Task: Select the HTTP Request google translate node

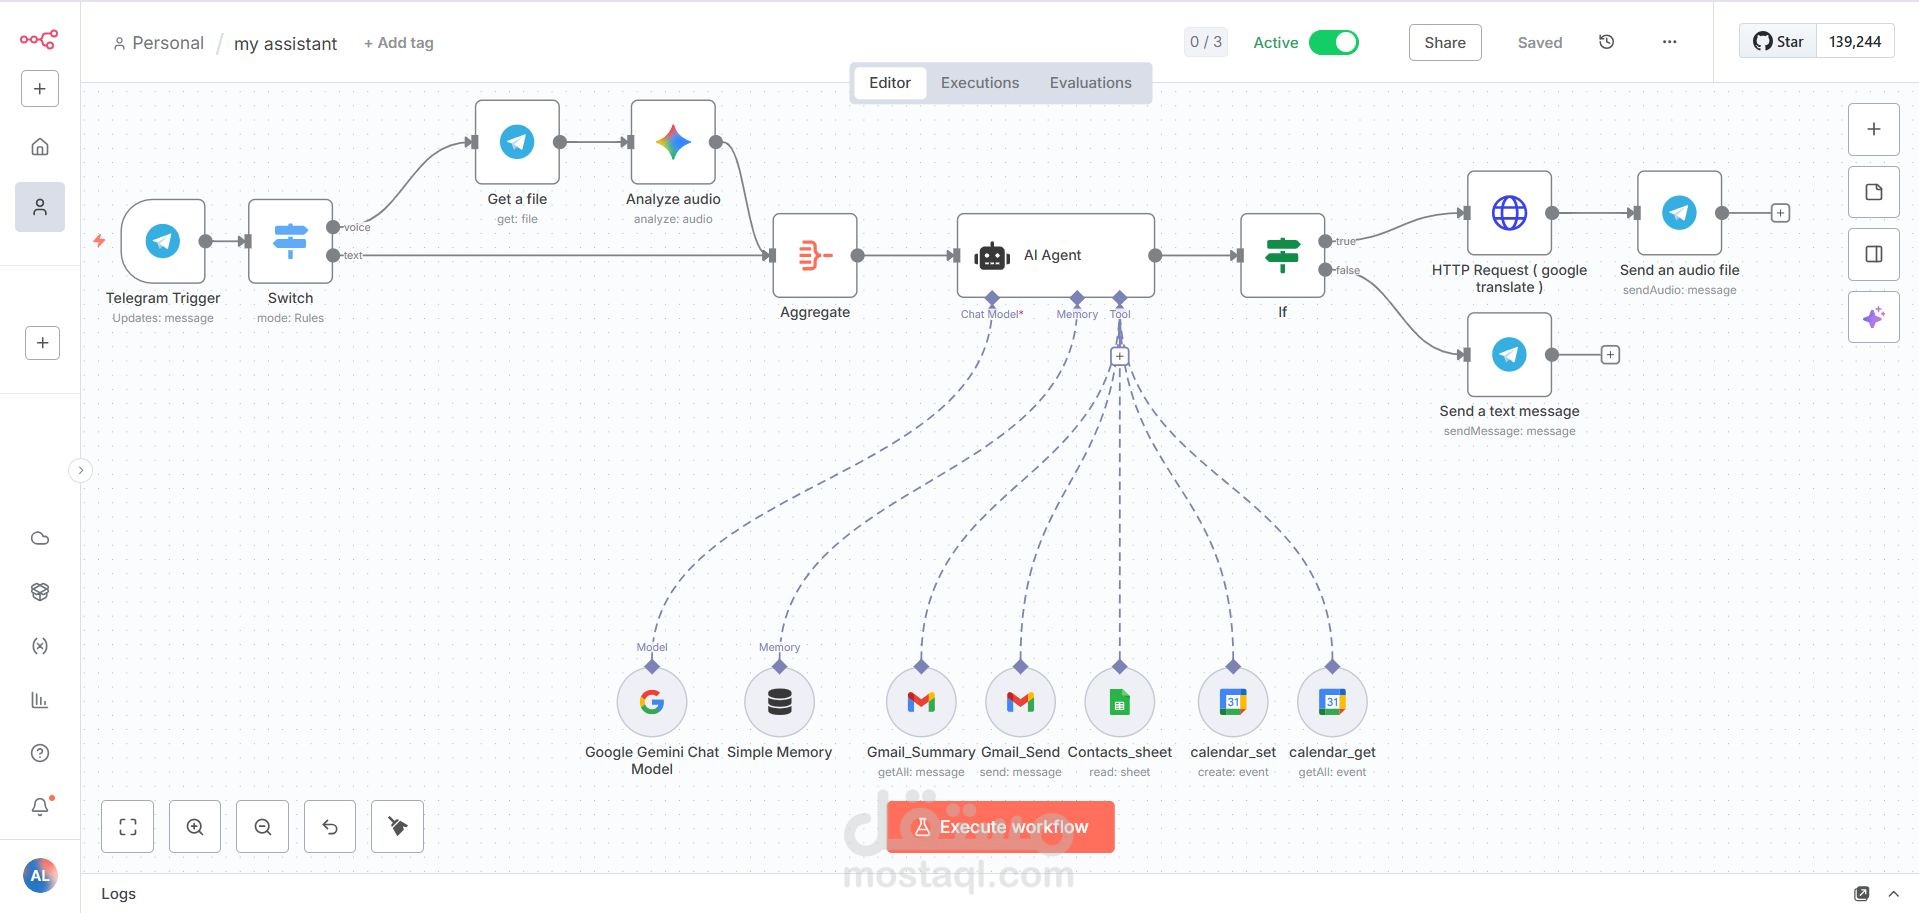Action: pyautogui.click(x=1509, y=213)
